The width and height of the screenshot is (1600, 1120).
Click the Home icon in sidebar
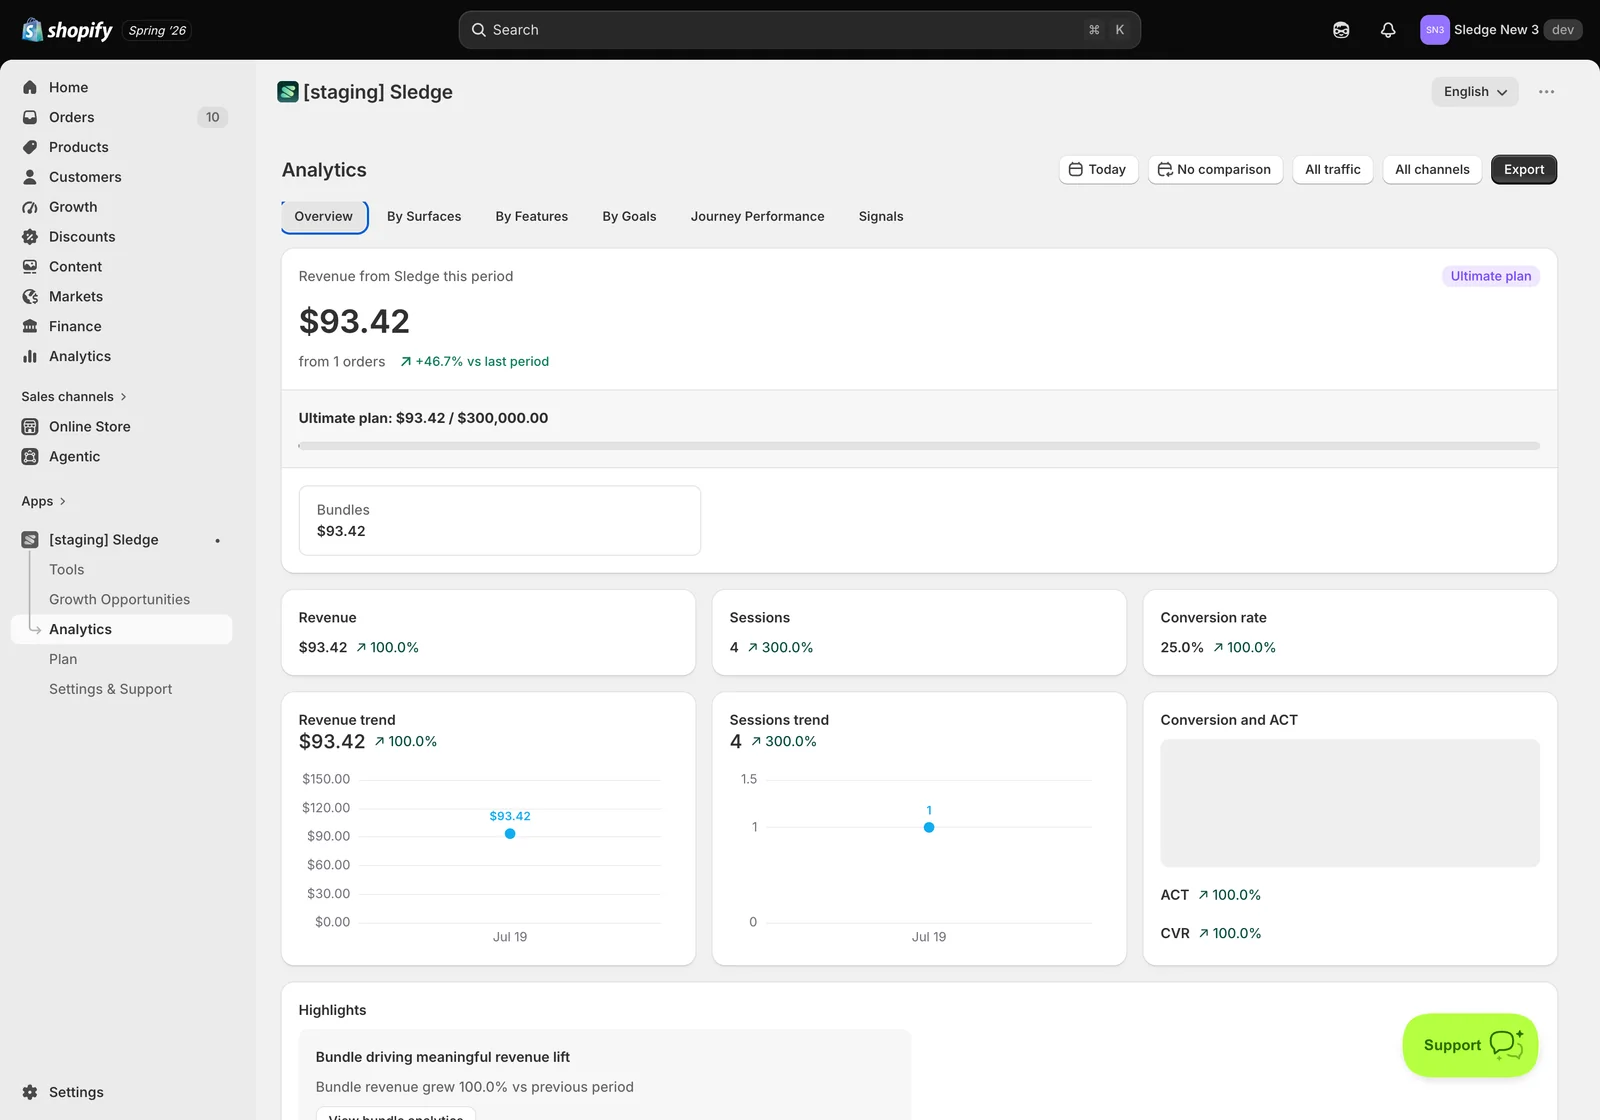[x=30, y=87]
